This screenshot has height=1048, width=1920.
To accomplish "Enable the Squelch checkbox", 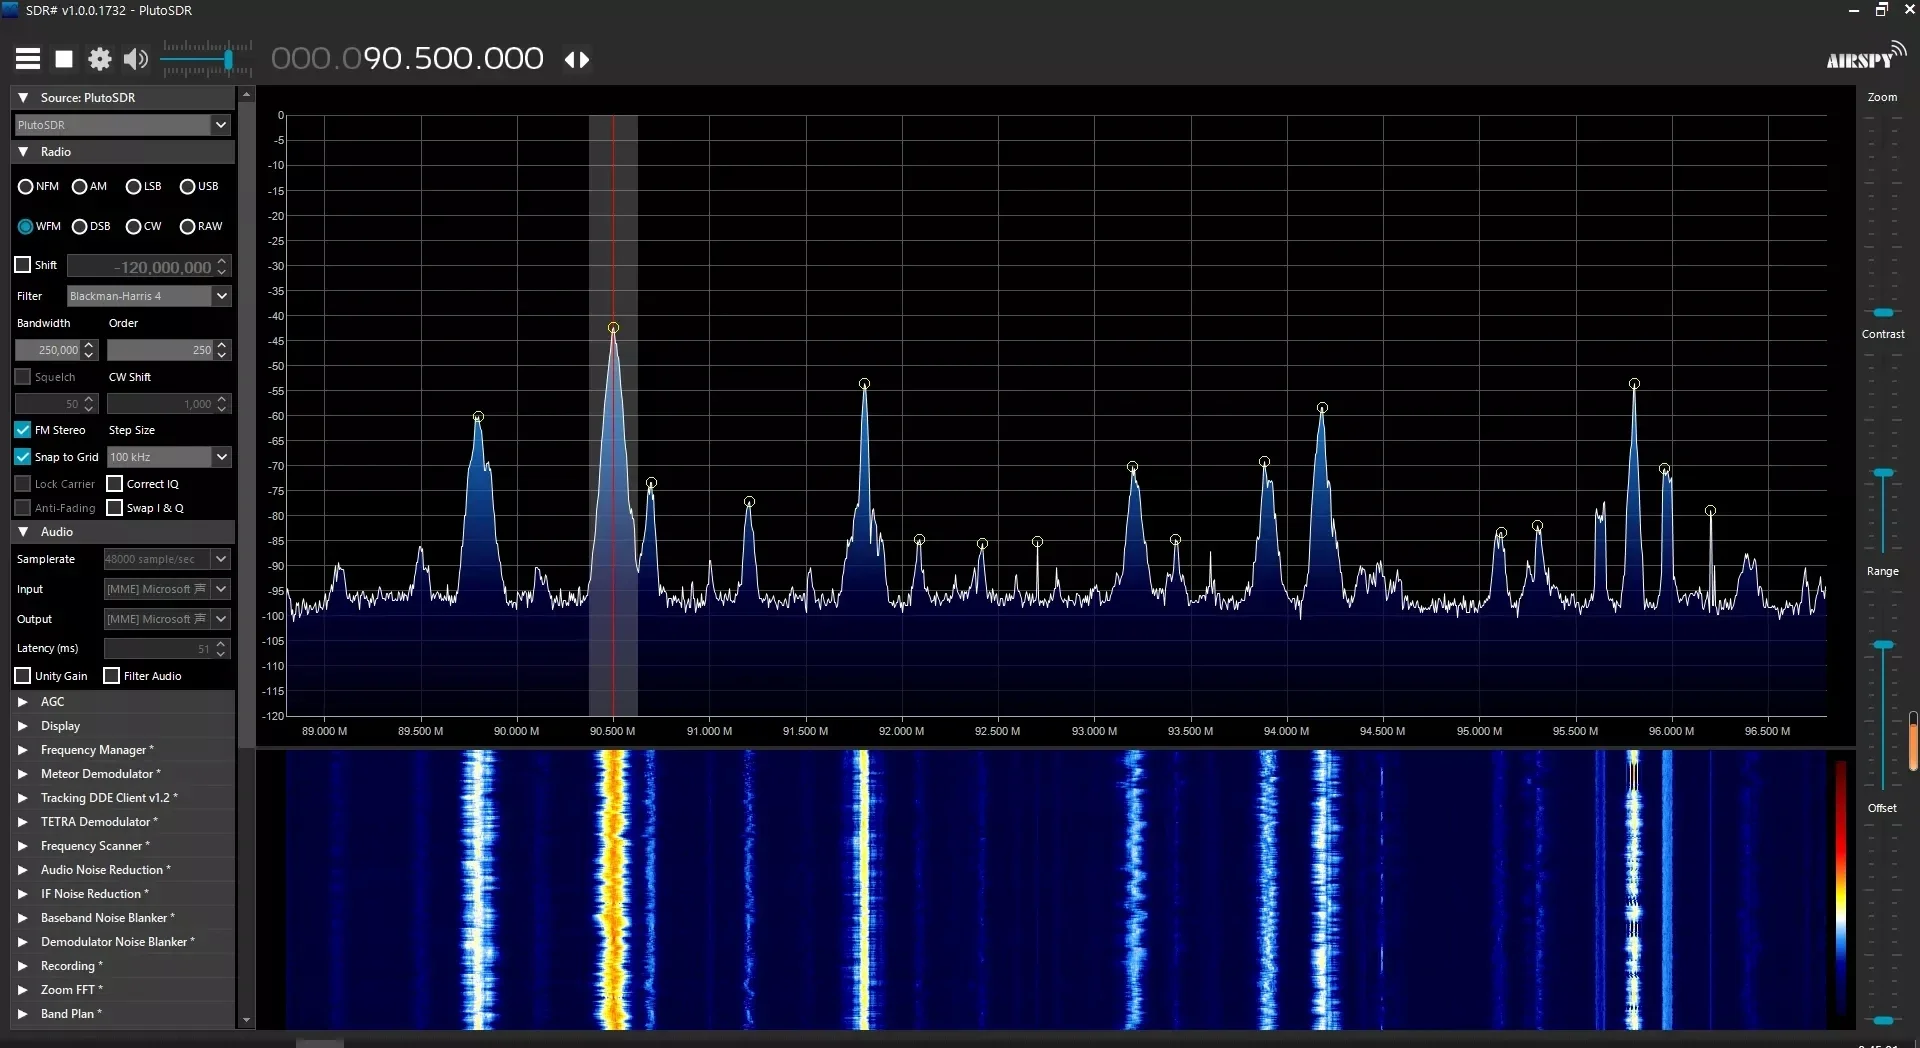I will (23, 377).
